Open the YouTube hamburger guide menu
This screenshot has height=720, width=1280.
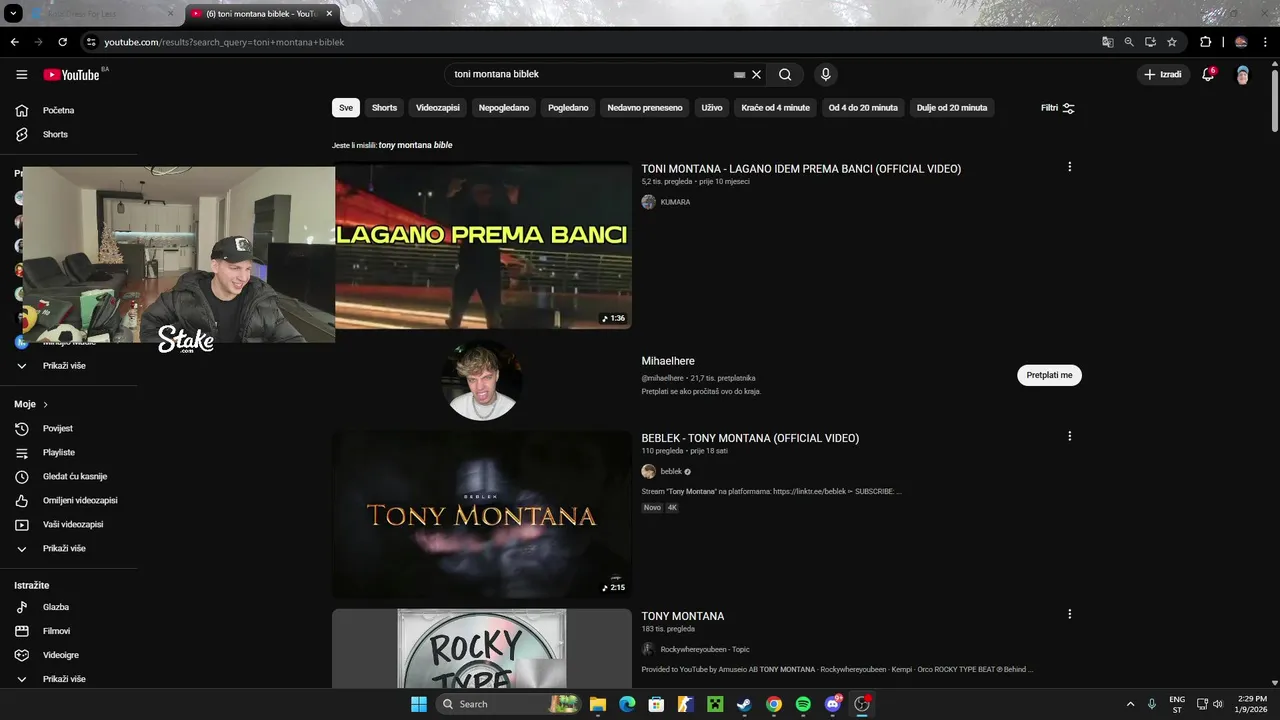pyautogui.click(x=22, y=75)
